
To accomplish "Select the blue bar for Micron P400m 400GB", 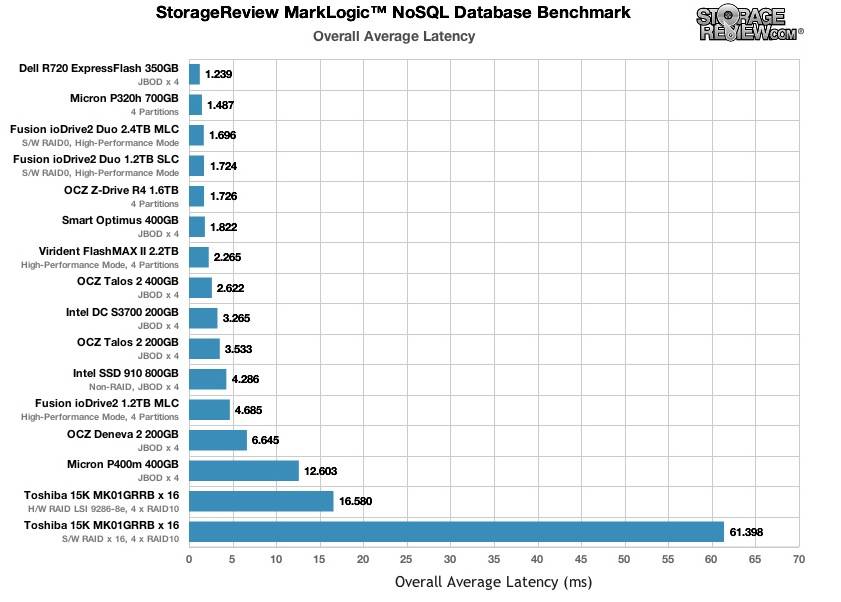I will (x=244, y=471).
